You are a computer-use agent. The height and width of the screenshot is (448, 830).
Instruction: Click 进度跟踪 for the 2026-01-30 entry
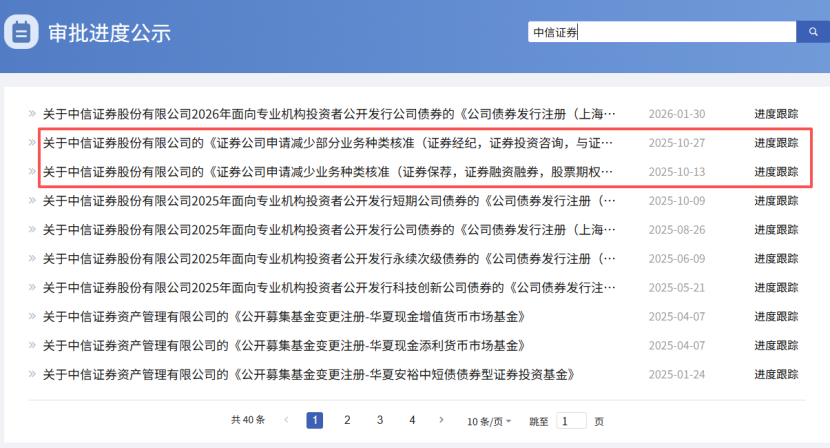776,114
